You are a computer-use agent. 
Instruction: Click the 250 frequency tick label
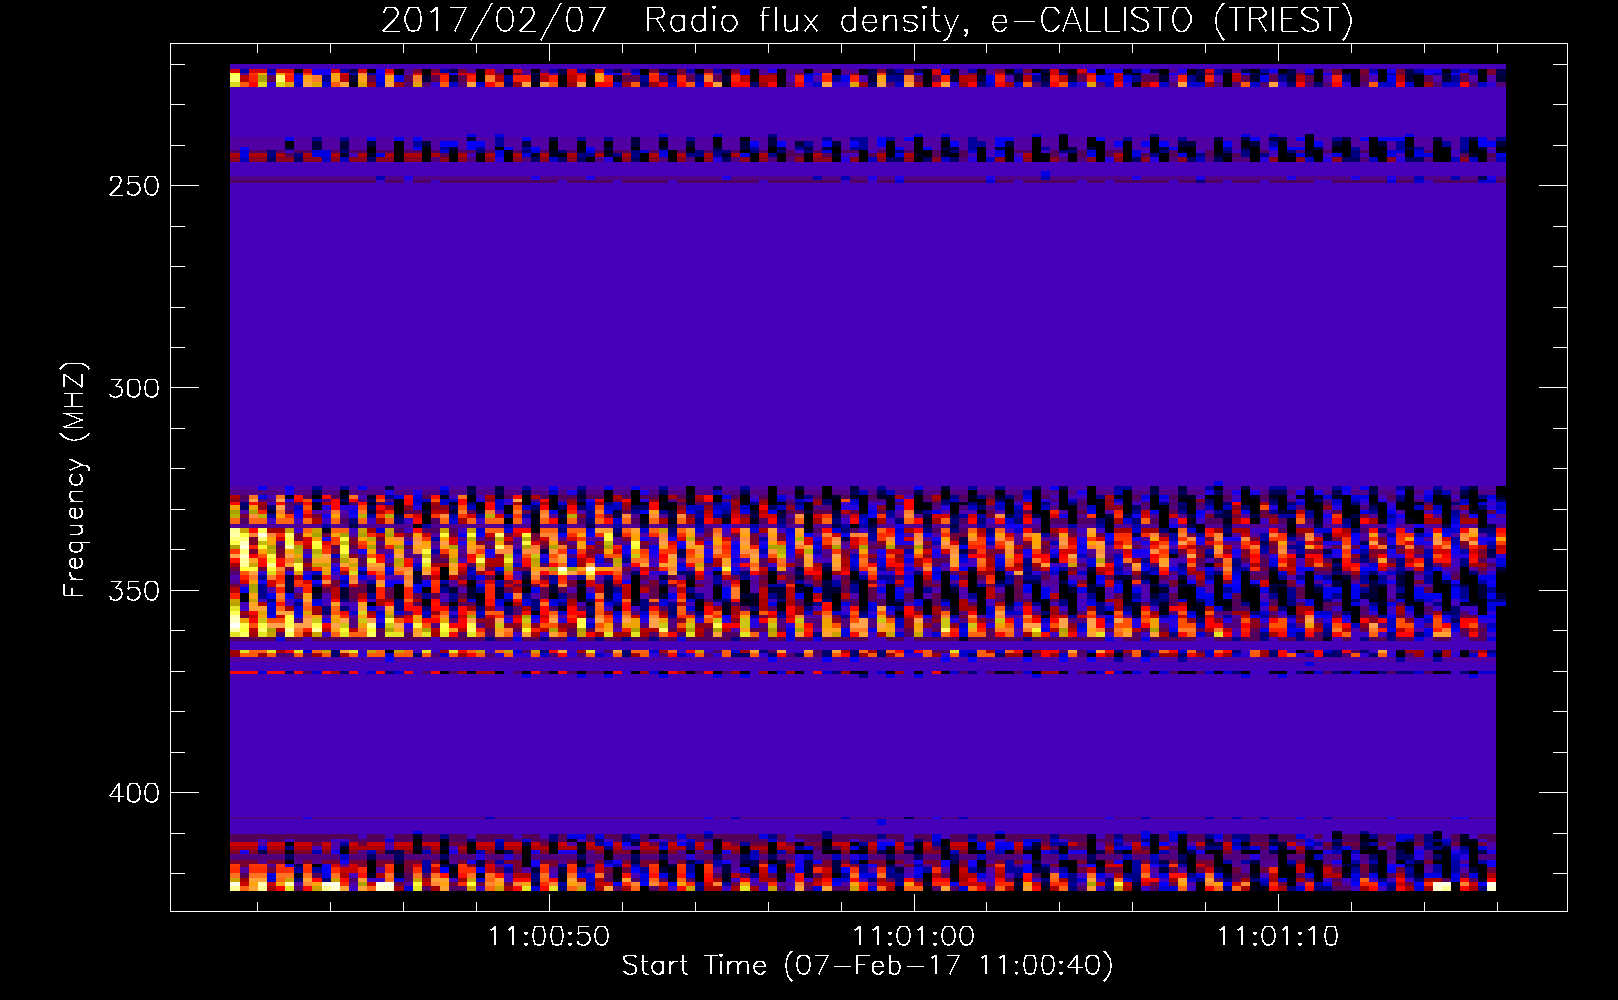tap(134, 186)
